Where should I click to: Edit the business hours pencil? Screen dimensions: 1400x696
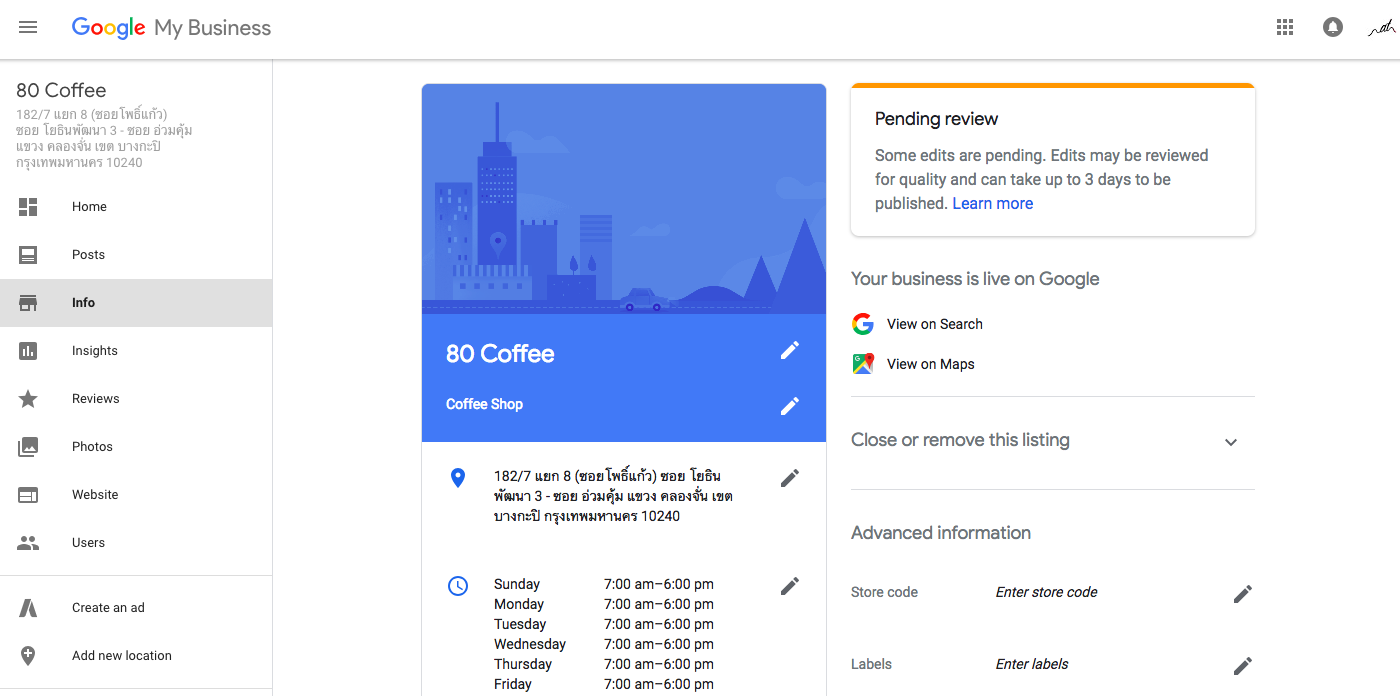(x=790, y=586)
